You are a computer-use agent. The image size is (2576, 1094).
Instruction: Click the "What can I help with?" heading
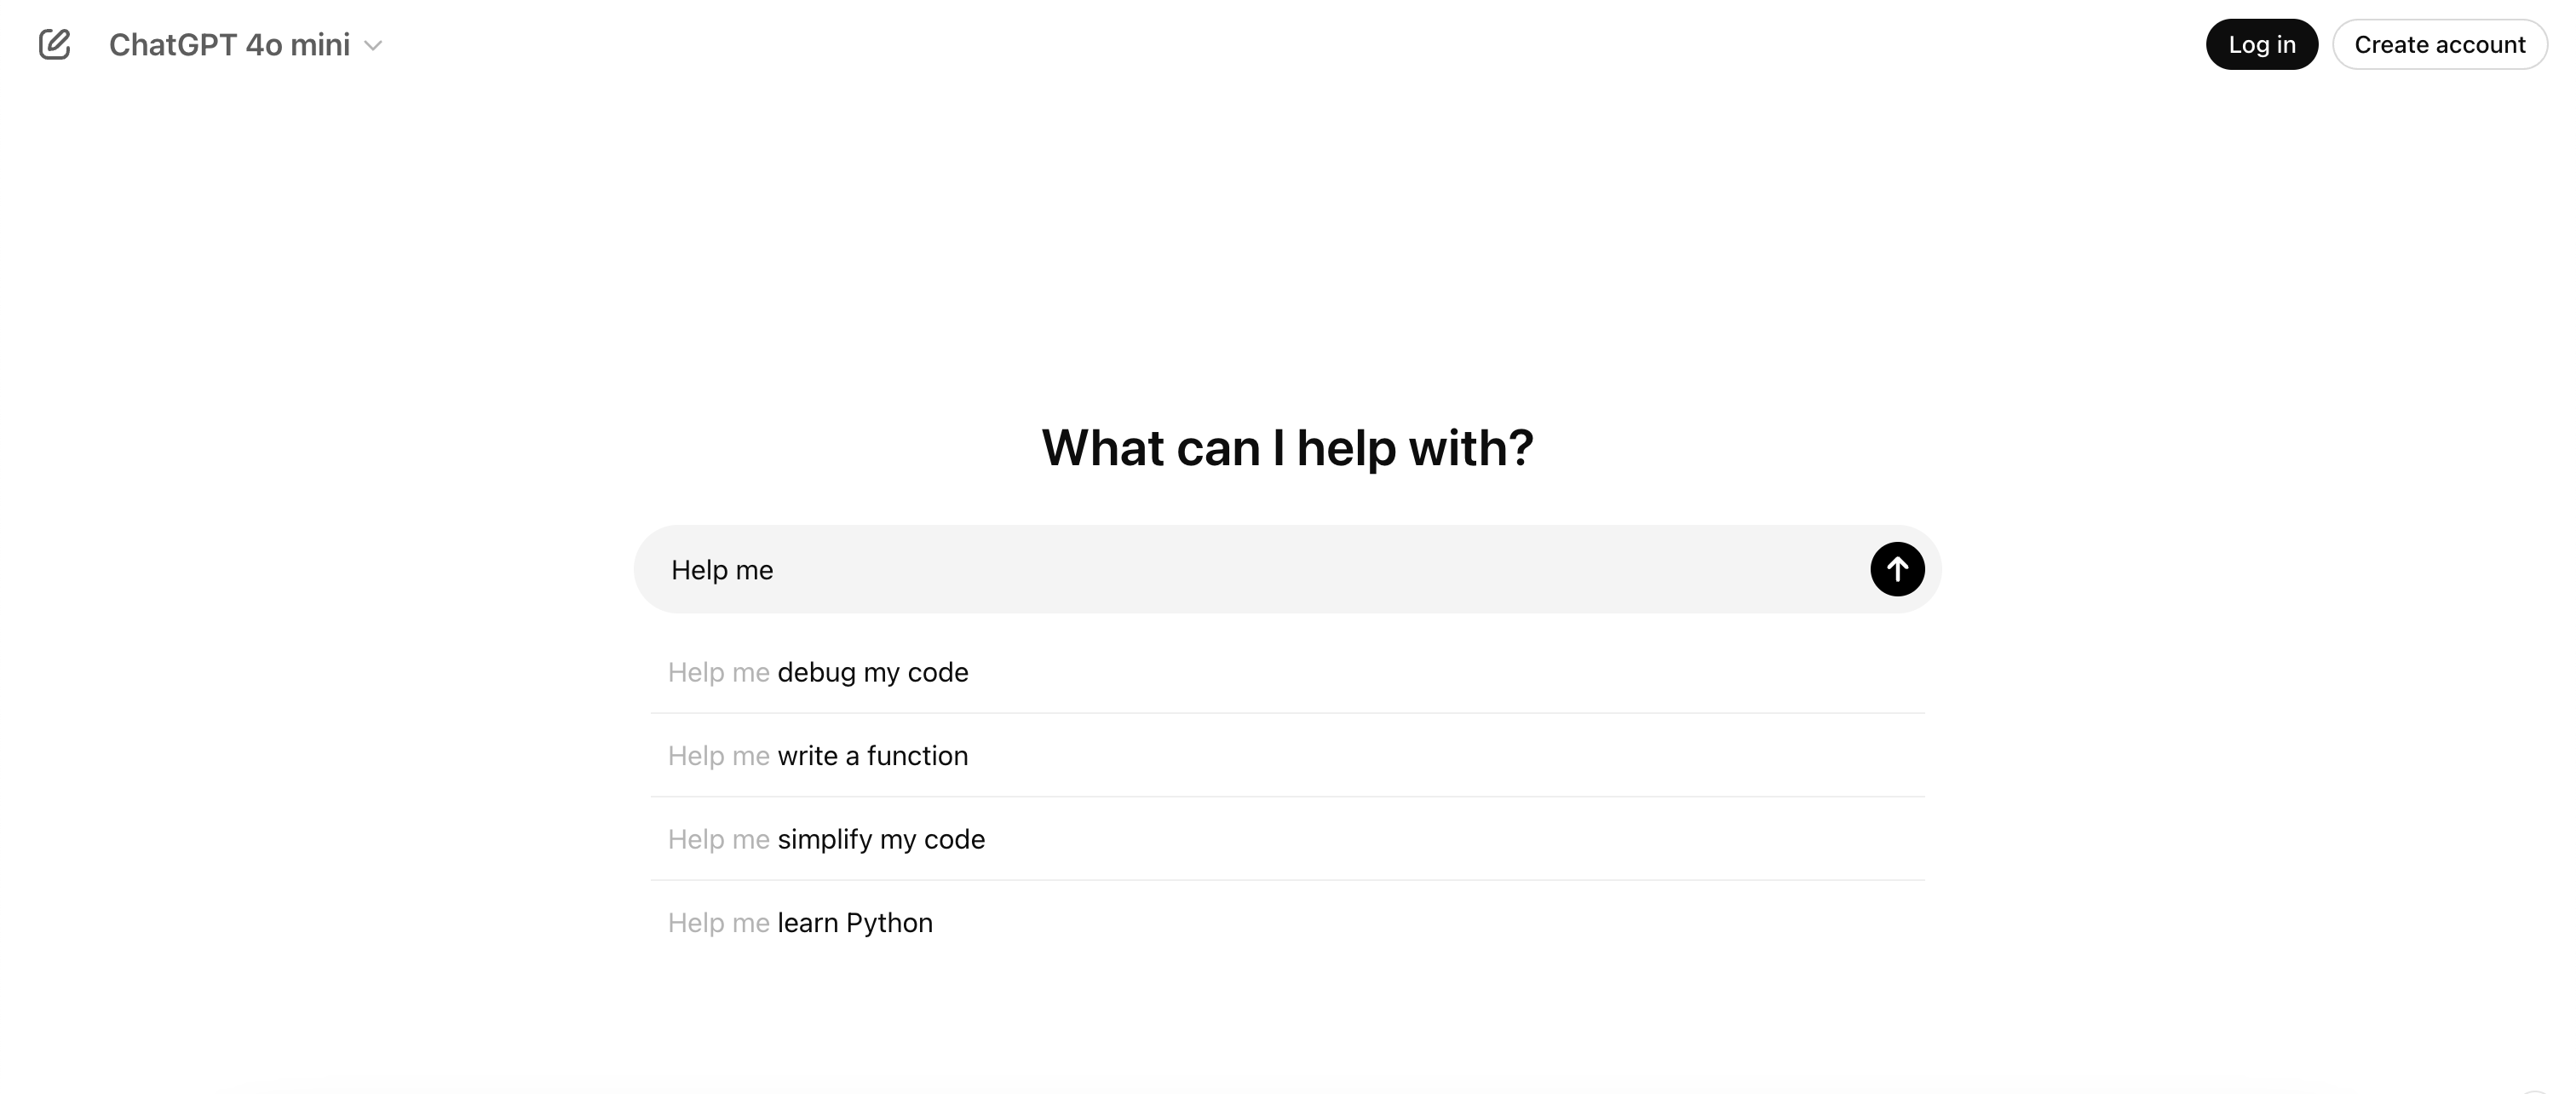coord(1287,447)
